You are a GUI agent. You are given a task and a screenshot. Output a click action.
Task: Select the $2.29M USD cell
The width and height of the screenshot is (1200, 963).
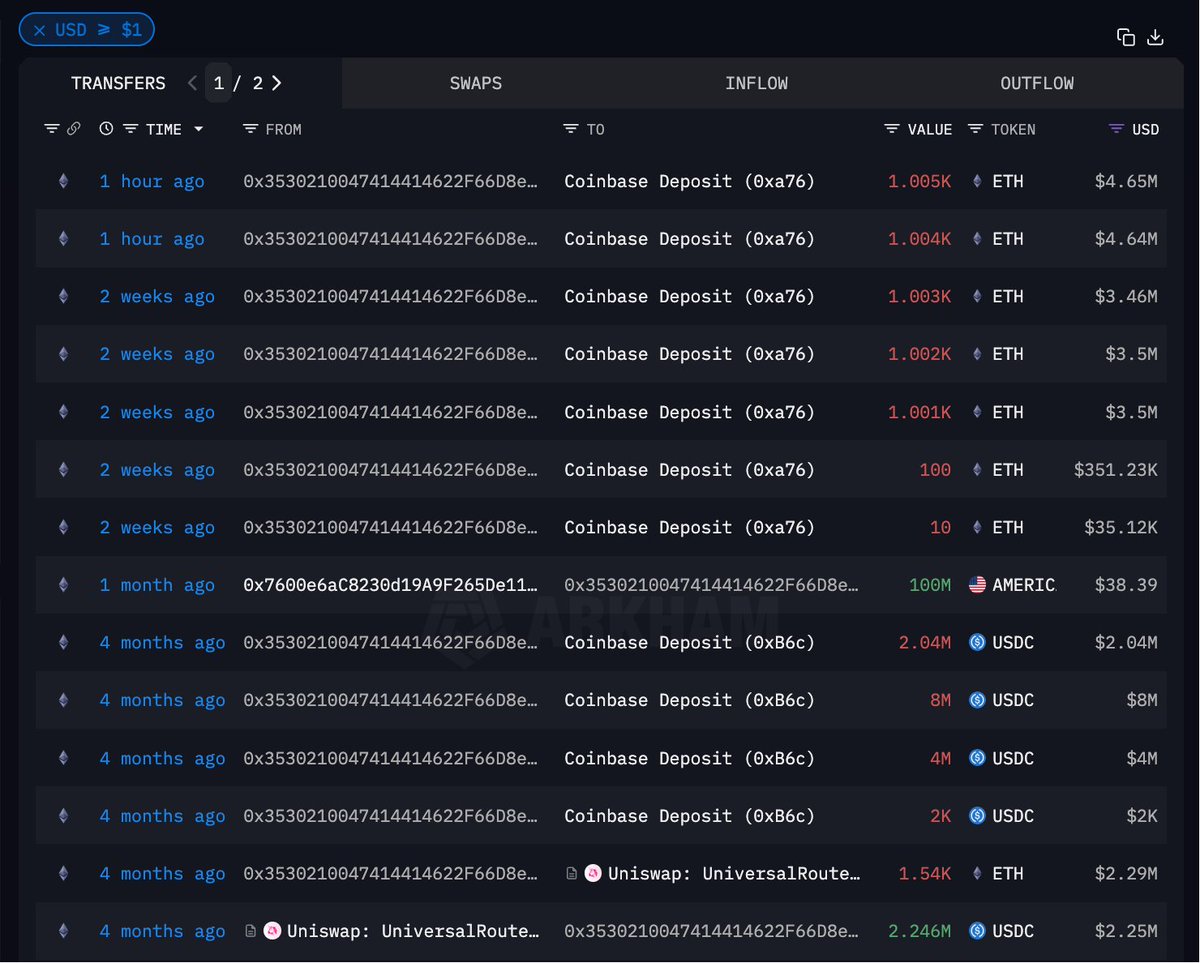pos(1126,873)
